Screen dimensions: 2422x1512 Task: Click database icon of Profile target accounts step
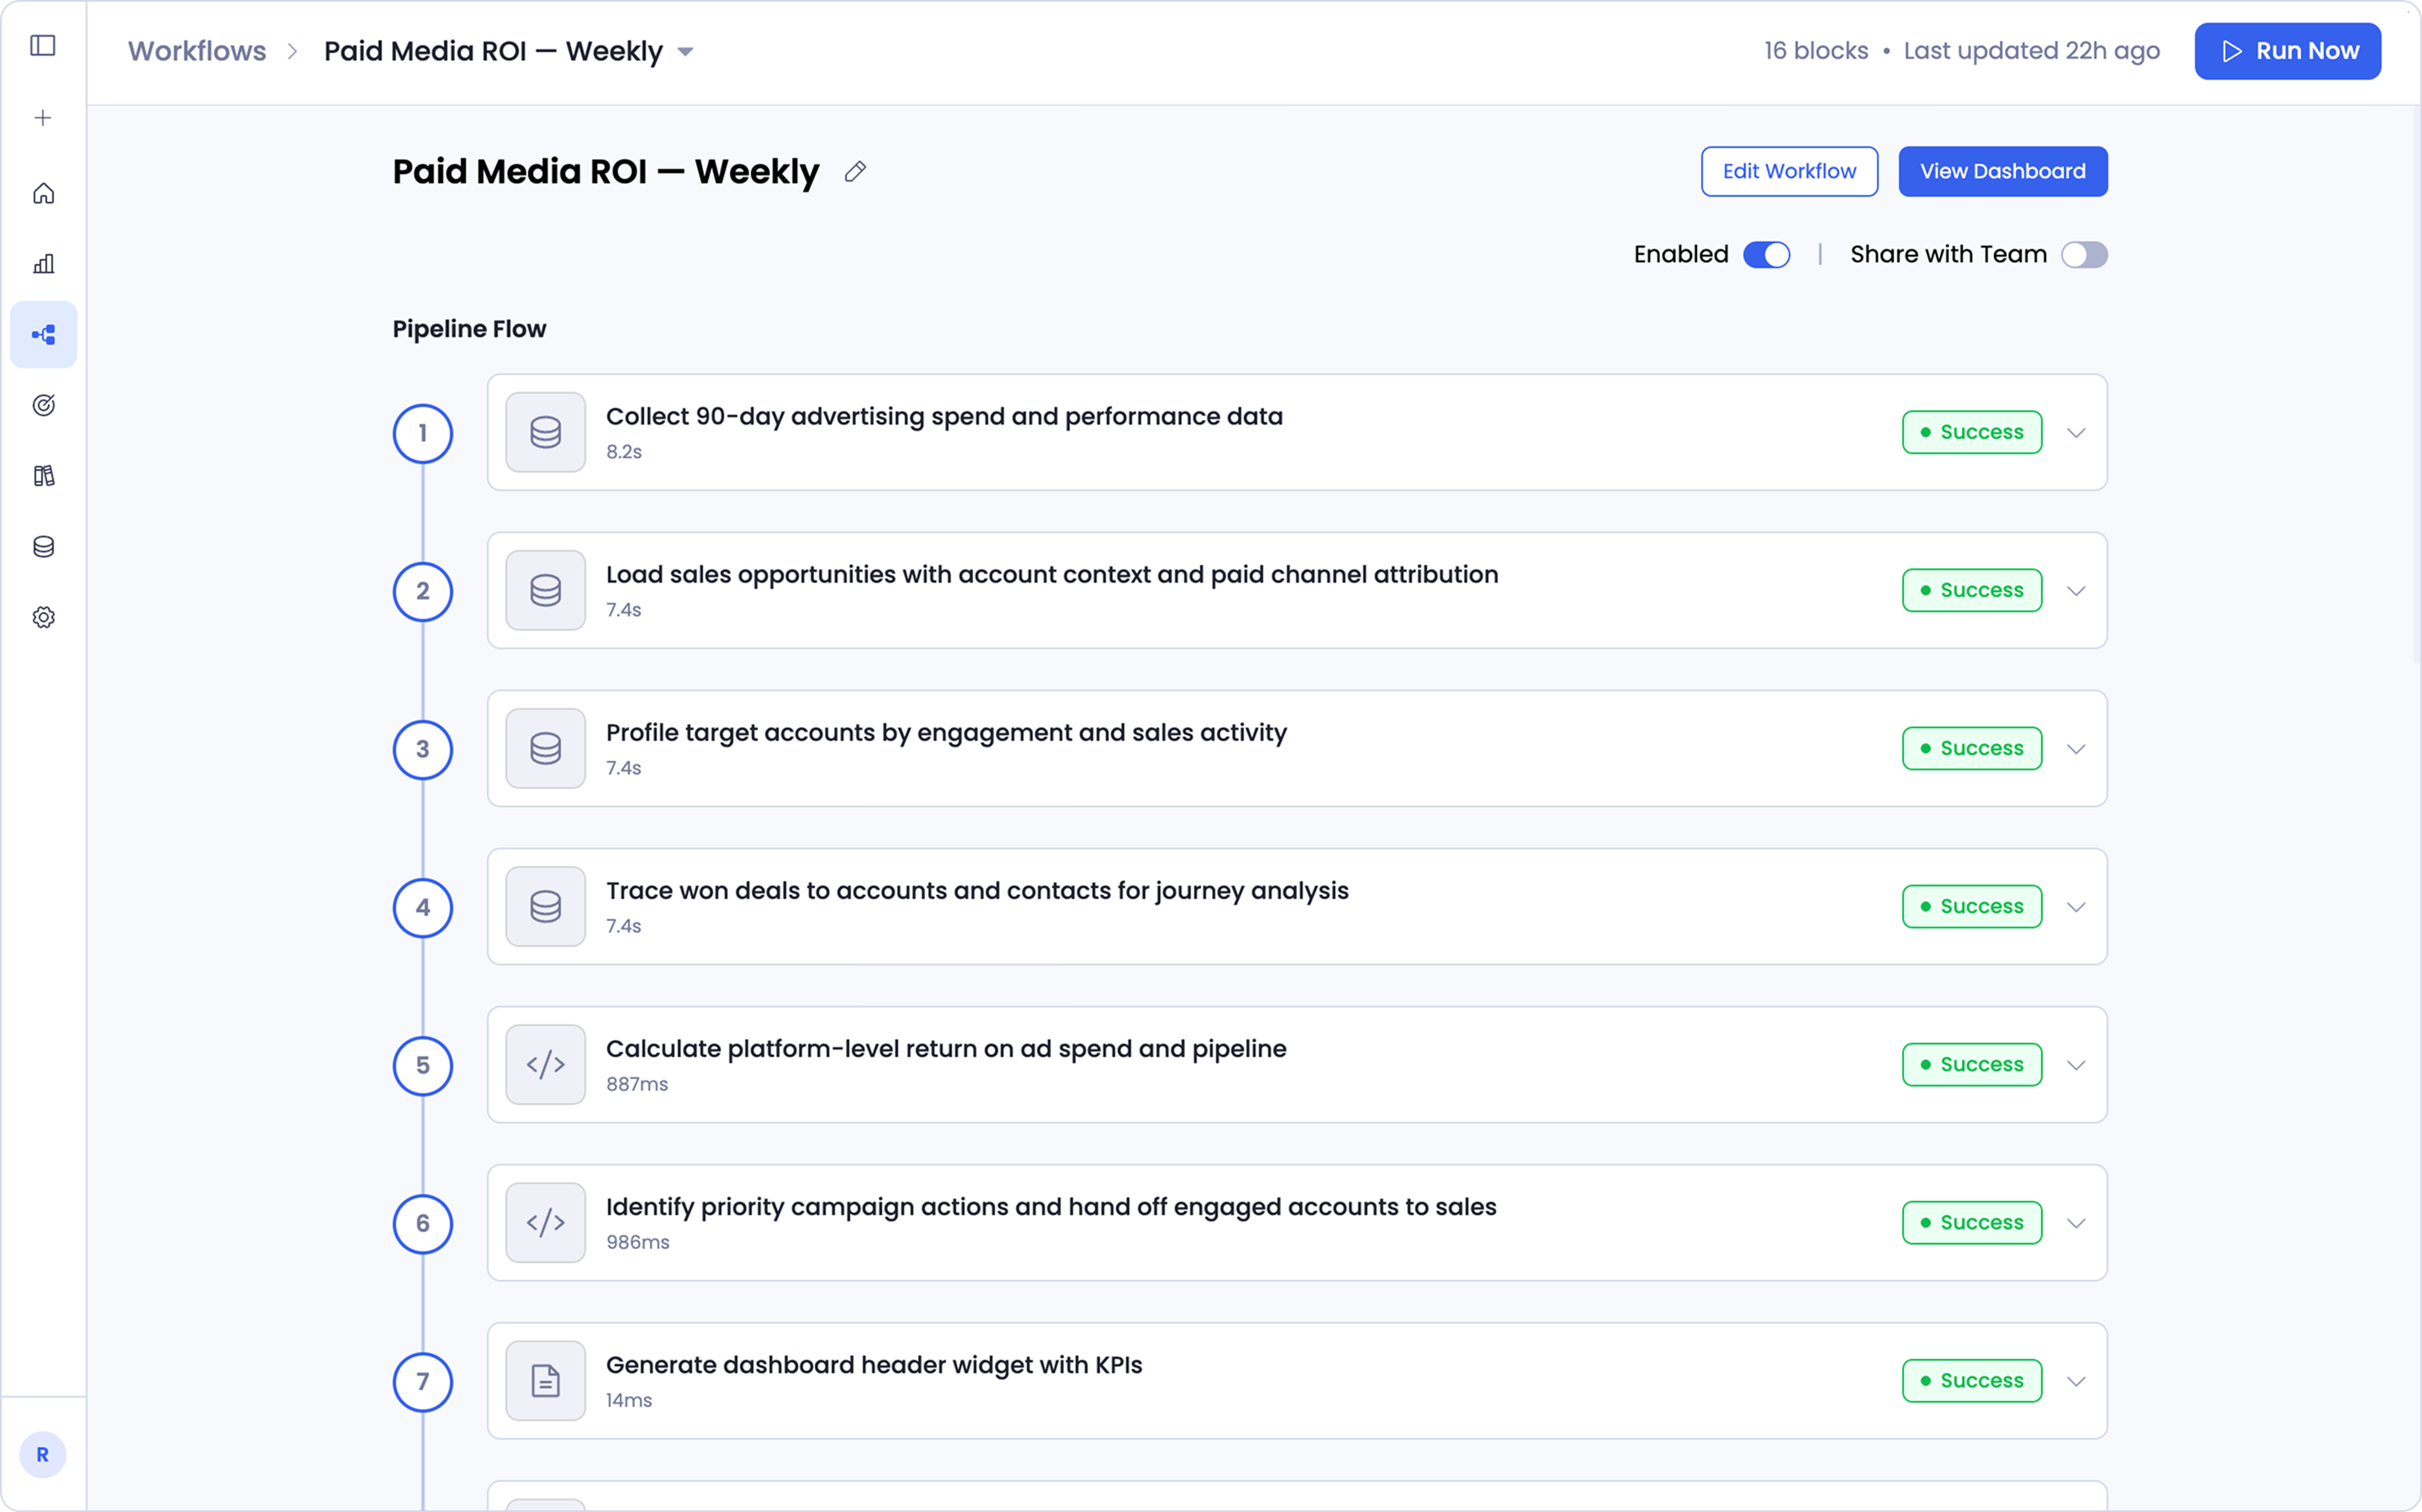point(545,749)
